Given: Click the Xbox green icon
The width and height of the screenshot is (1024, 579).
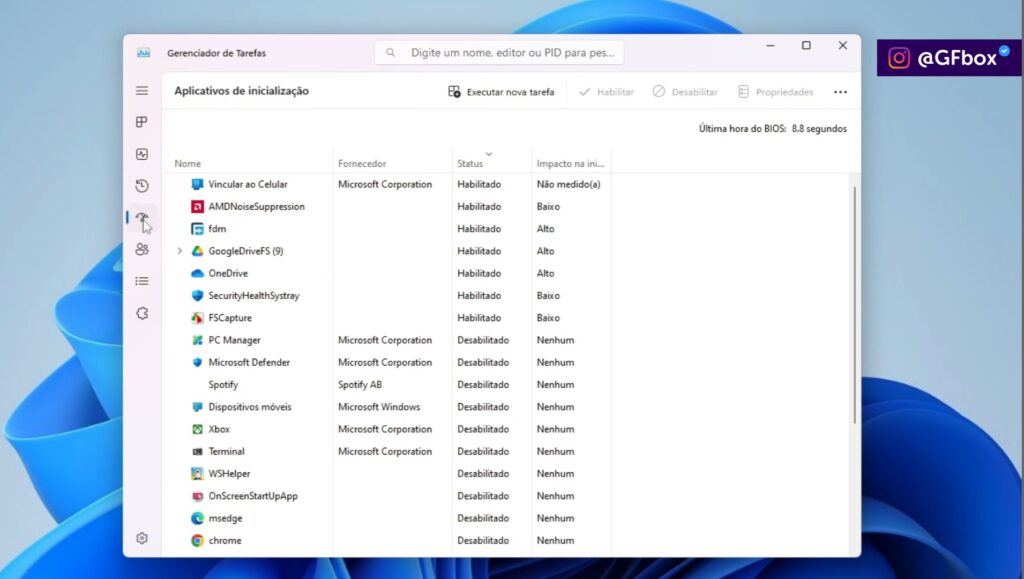Looking at the screenshot, I should pyautogui.click(x=197, y=429).
